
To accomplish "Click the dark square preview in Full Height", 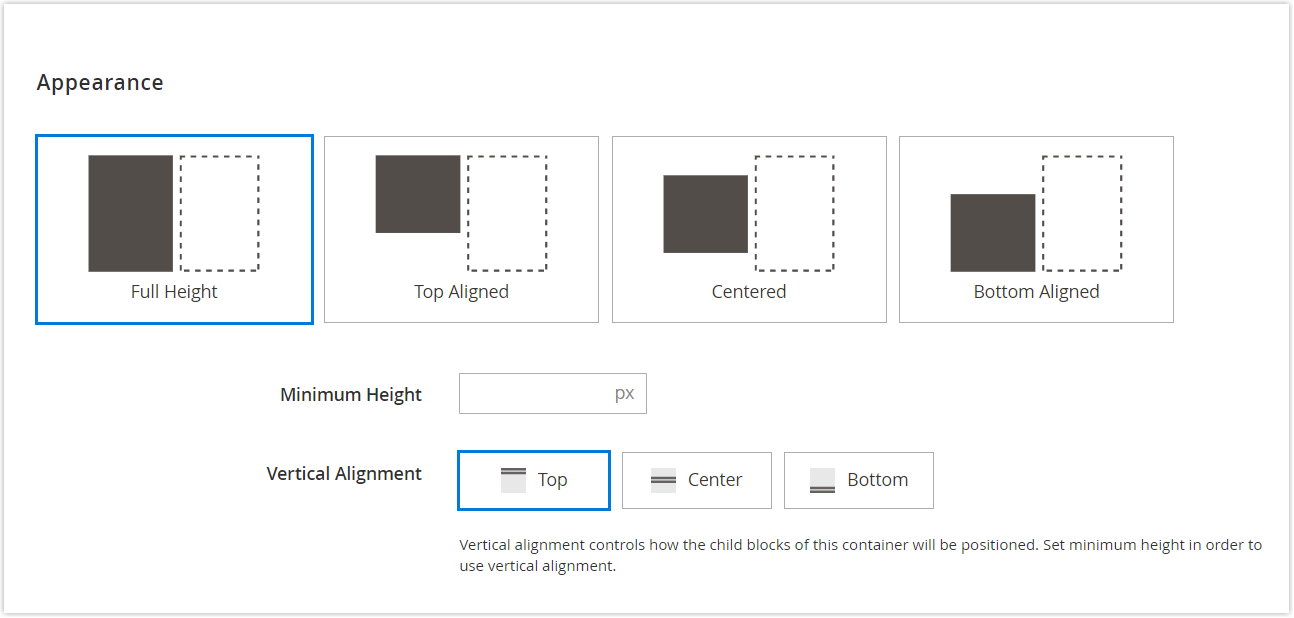I will (x=130, y=213).
